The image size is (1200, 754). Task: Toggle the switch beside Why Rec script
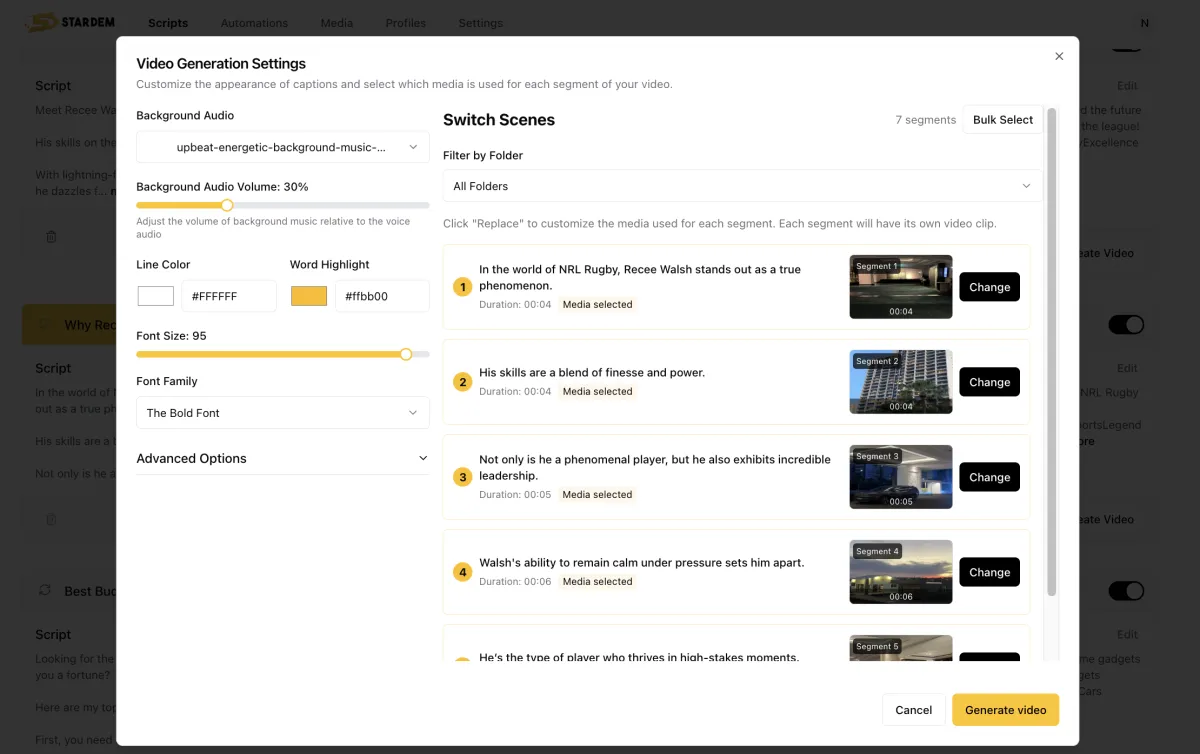click(x=1126, y=325)
